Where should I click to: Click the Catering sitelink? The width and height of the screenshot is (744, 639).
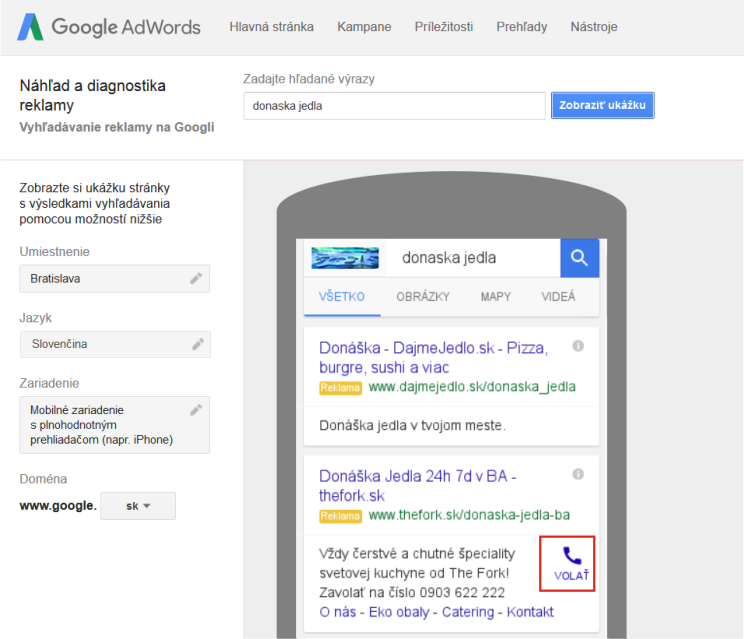469,612
